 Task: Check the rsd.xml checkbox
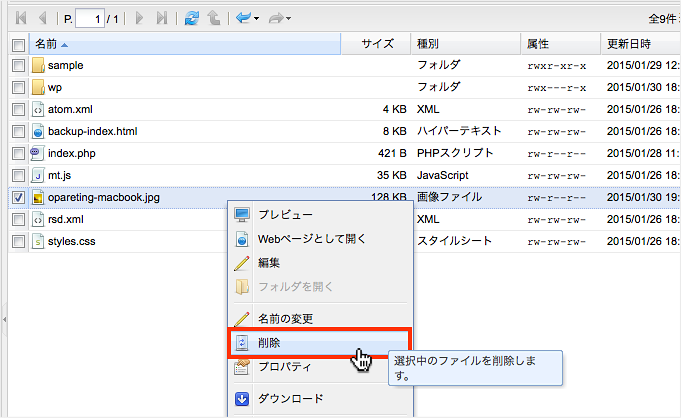18,219
